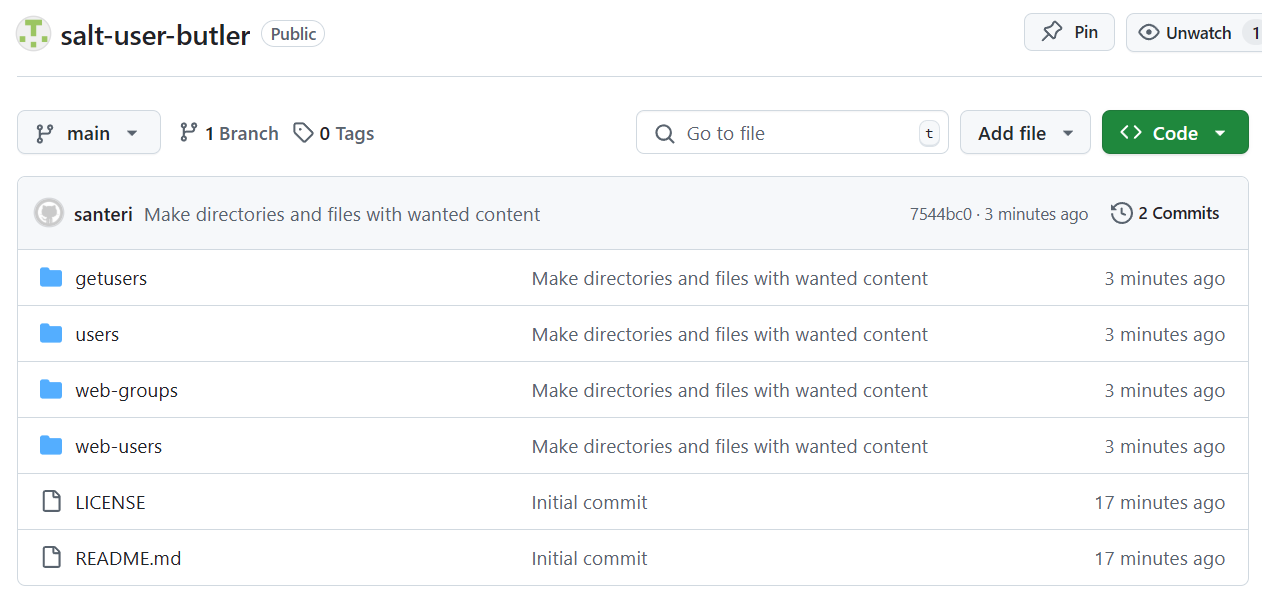View tags via the 0 Tags link
The width and height of the screenshot is (1262, 596).
[334, 133]
